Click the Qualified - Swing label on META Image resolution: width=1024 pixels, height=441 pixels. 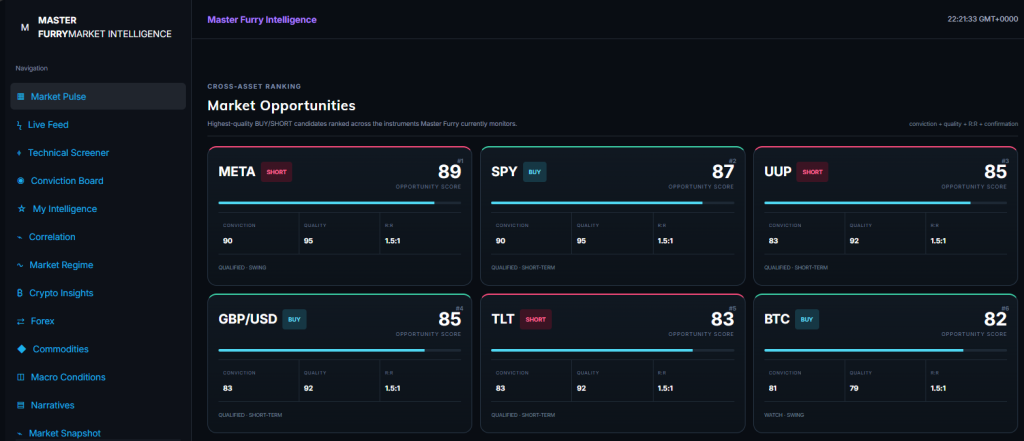click(x=242, y=267)
